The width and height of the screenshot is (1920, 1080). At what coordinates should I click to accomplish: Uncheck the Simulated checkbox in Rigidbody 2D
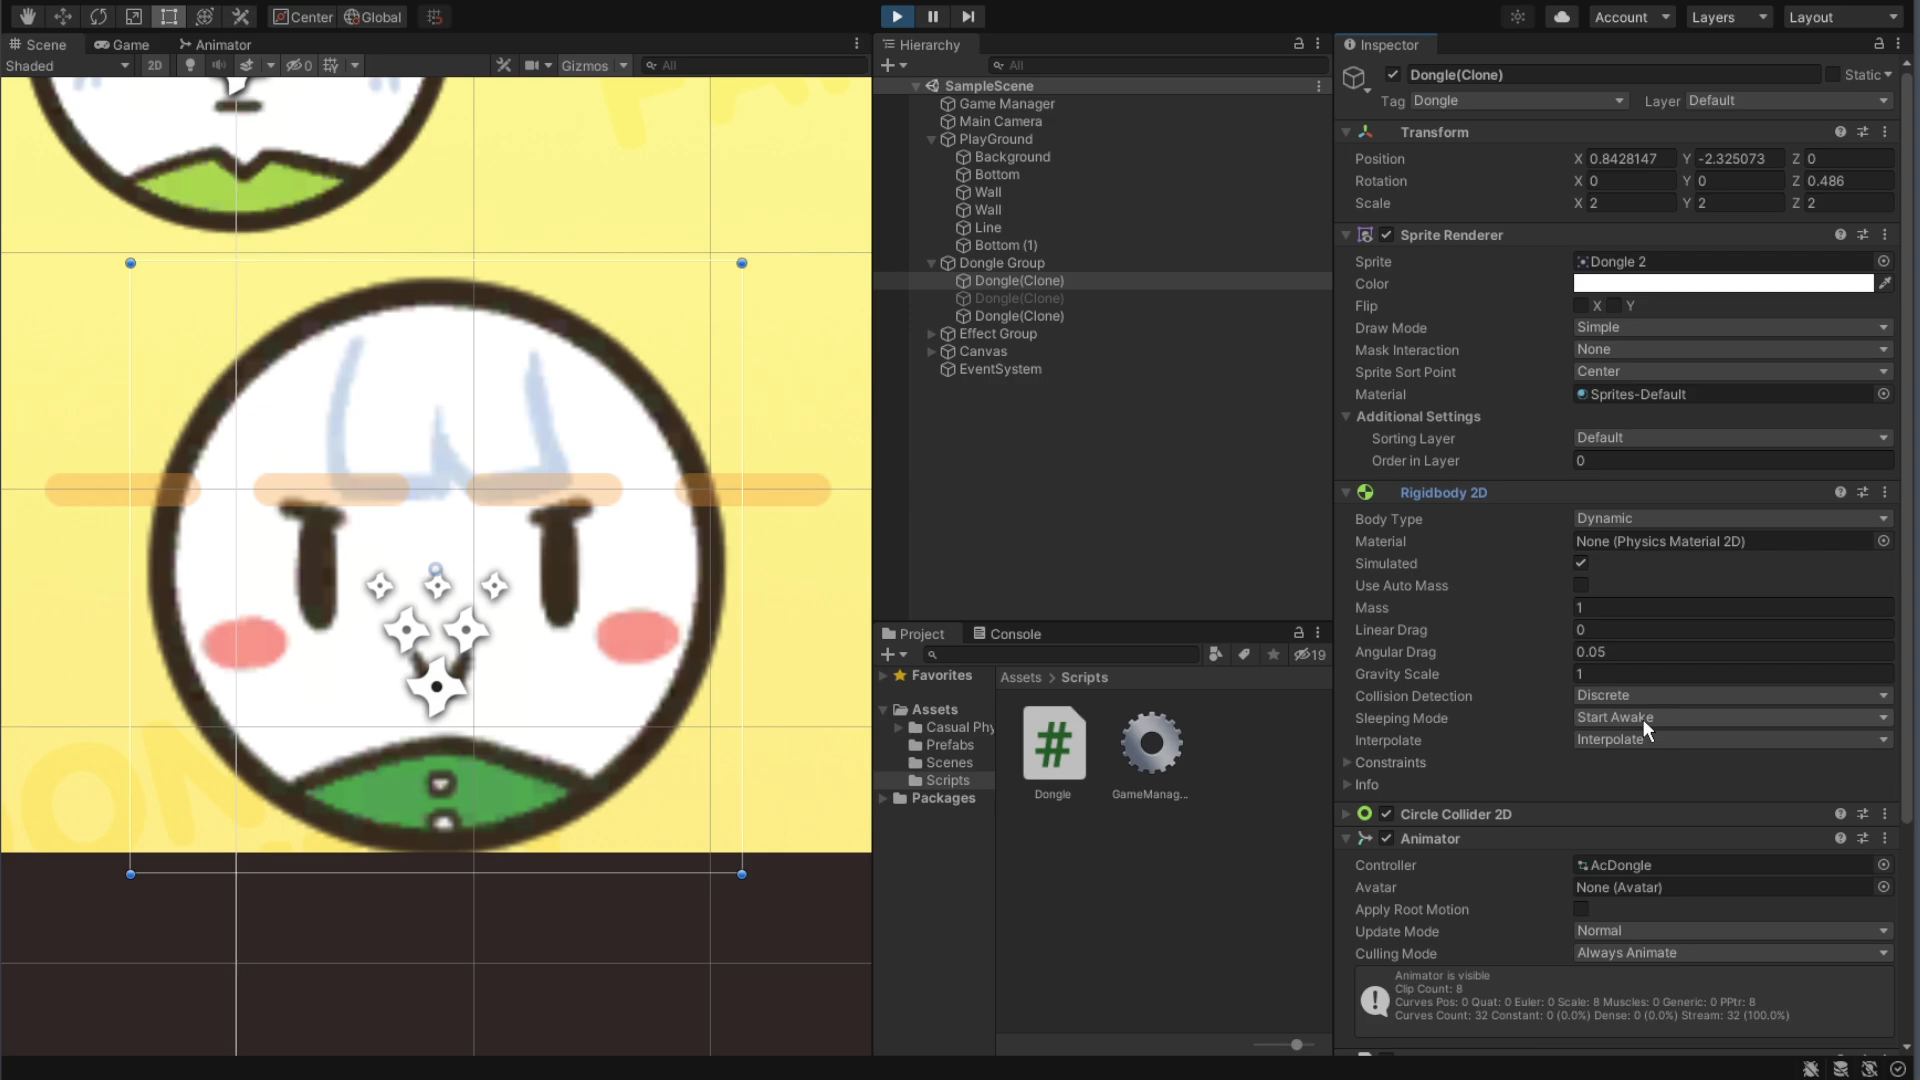coord(1581,563)
